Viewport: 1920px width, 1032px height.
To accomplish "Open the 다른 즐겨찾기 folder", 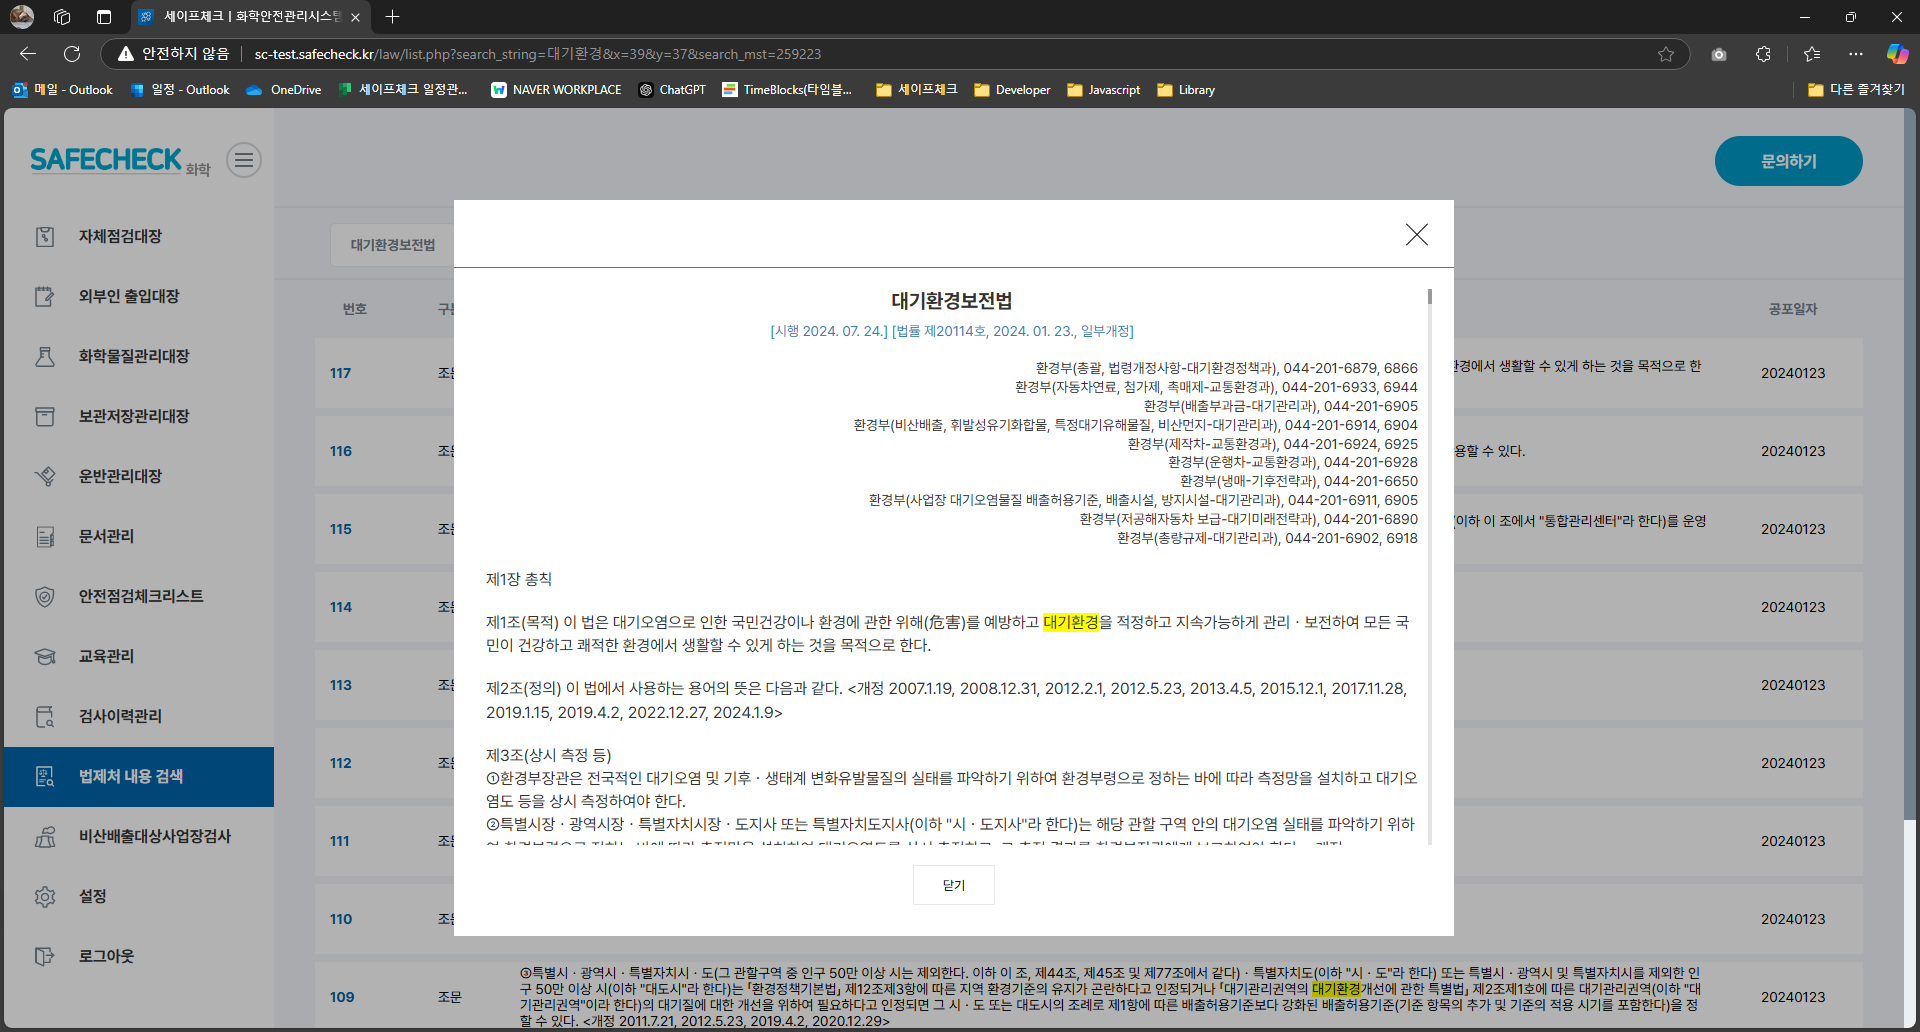I will 1856,90.
